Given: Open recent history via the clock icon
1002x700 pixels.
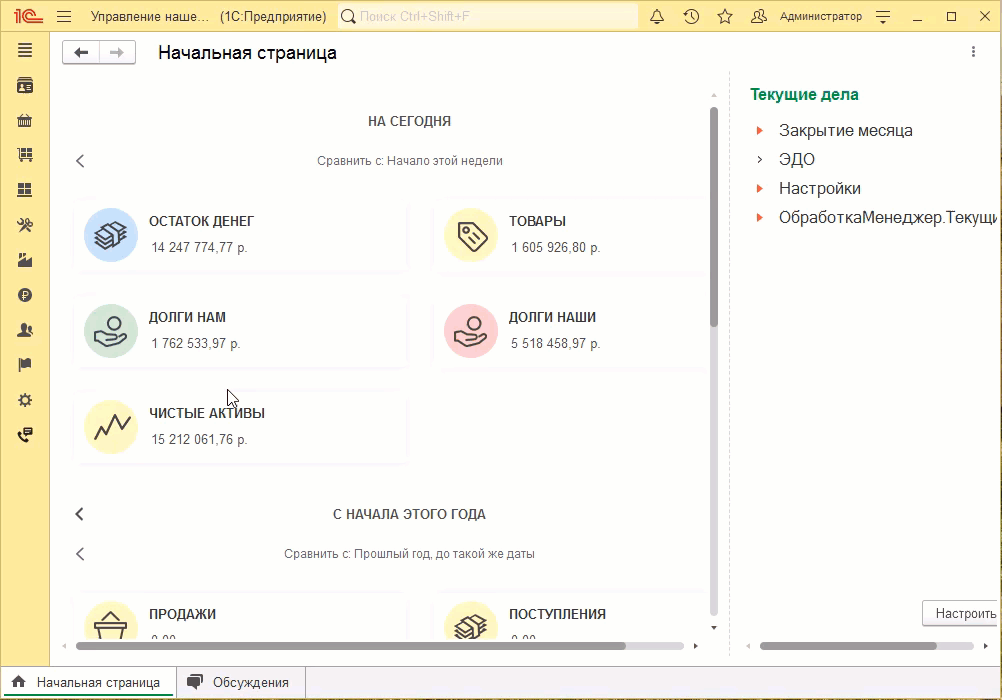Looking at the screenshot, I should (x=691, y=16).
